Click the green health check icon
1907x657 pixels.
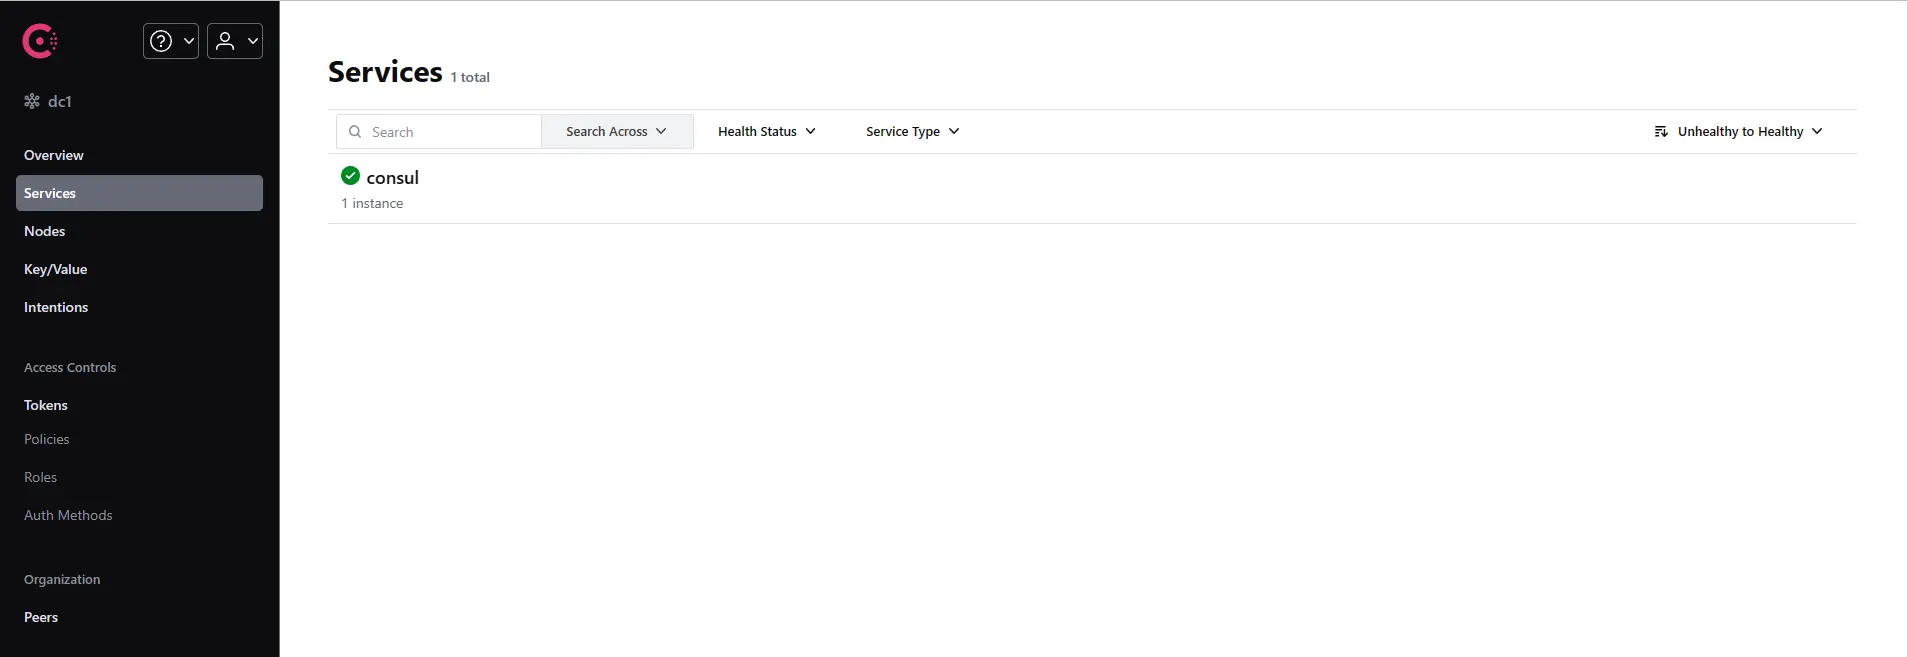(350, 176)
